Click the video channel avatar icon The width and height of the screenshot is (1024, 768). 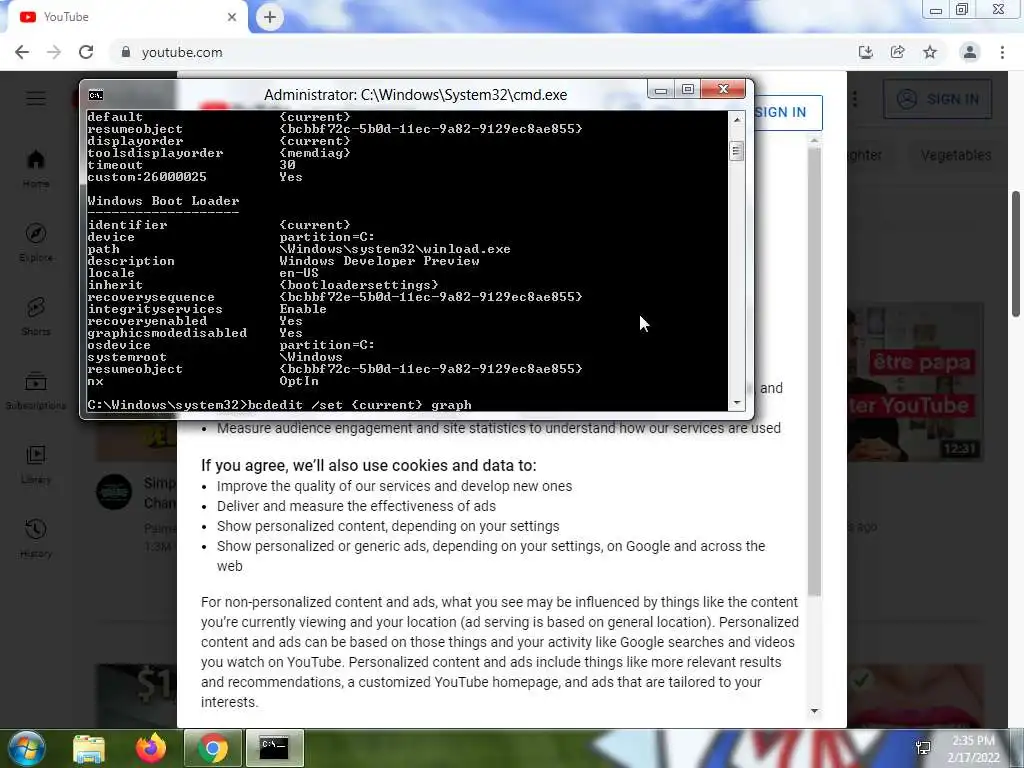(114, 492)
